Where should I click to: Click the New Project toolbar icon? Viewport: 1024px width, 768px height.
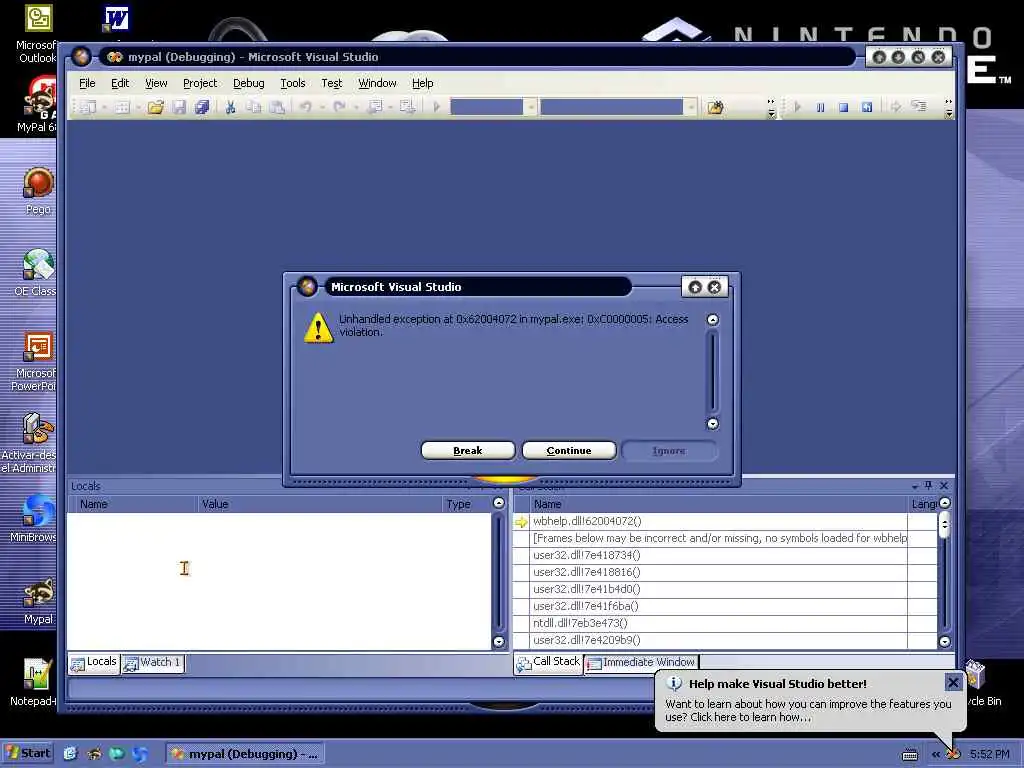[89, 107]
